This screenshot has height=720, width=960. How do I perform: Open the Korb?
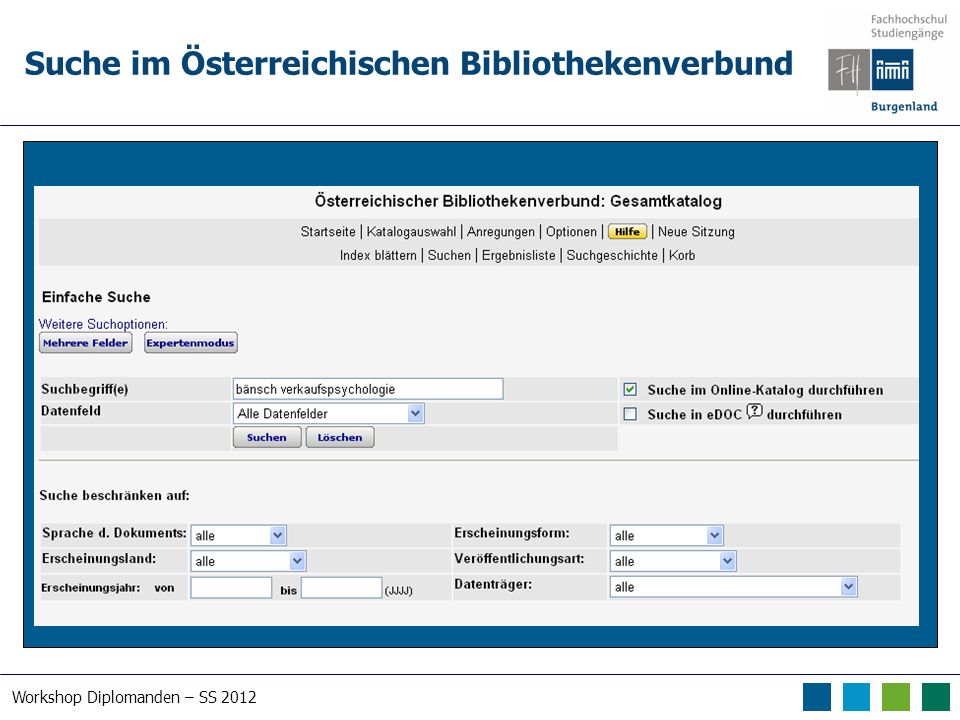point(681,255)
